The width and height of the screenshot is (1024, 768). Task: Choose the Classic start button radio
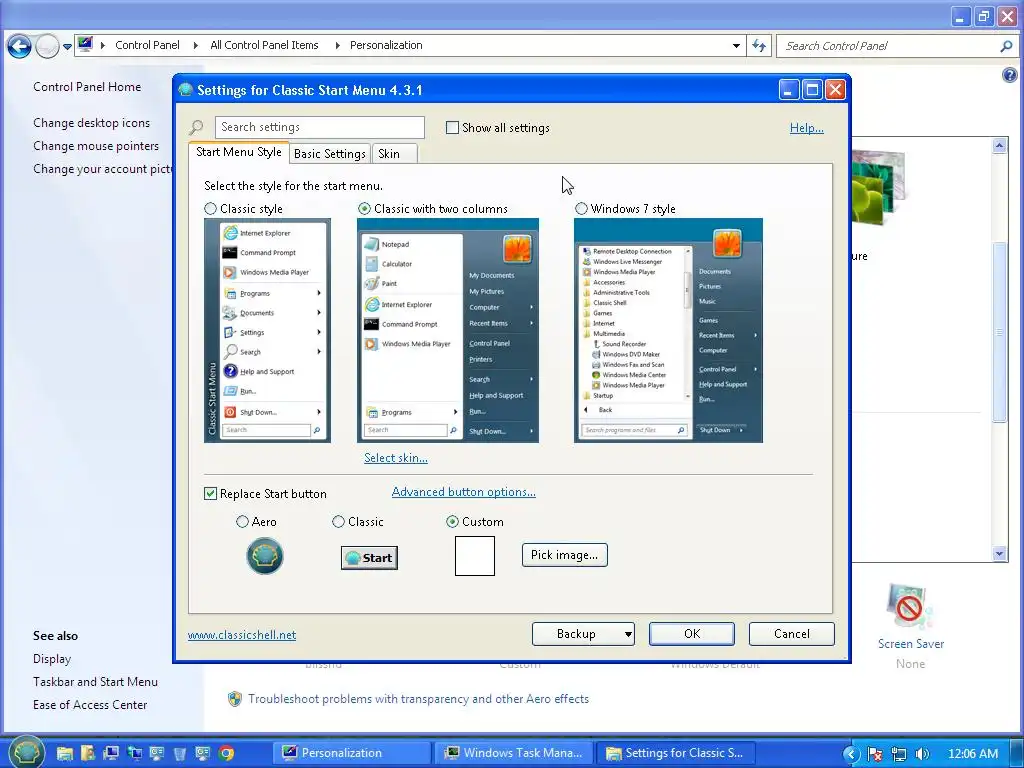(x=338, y=522)
